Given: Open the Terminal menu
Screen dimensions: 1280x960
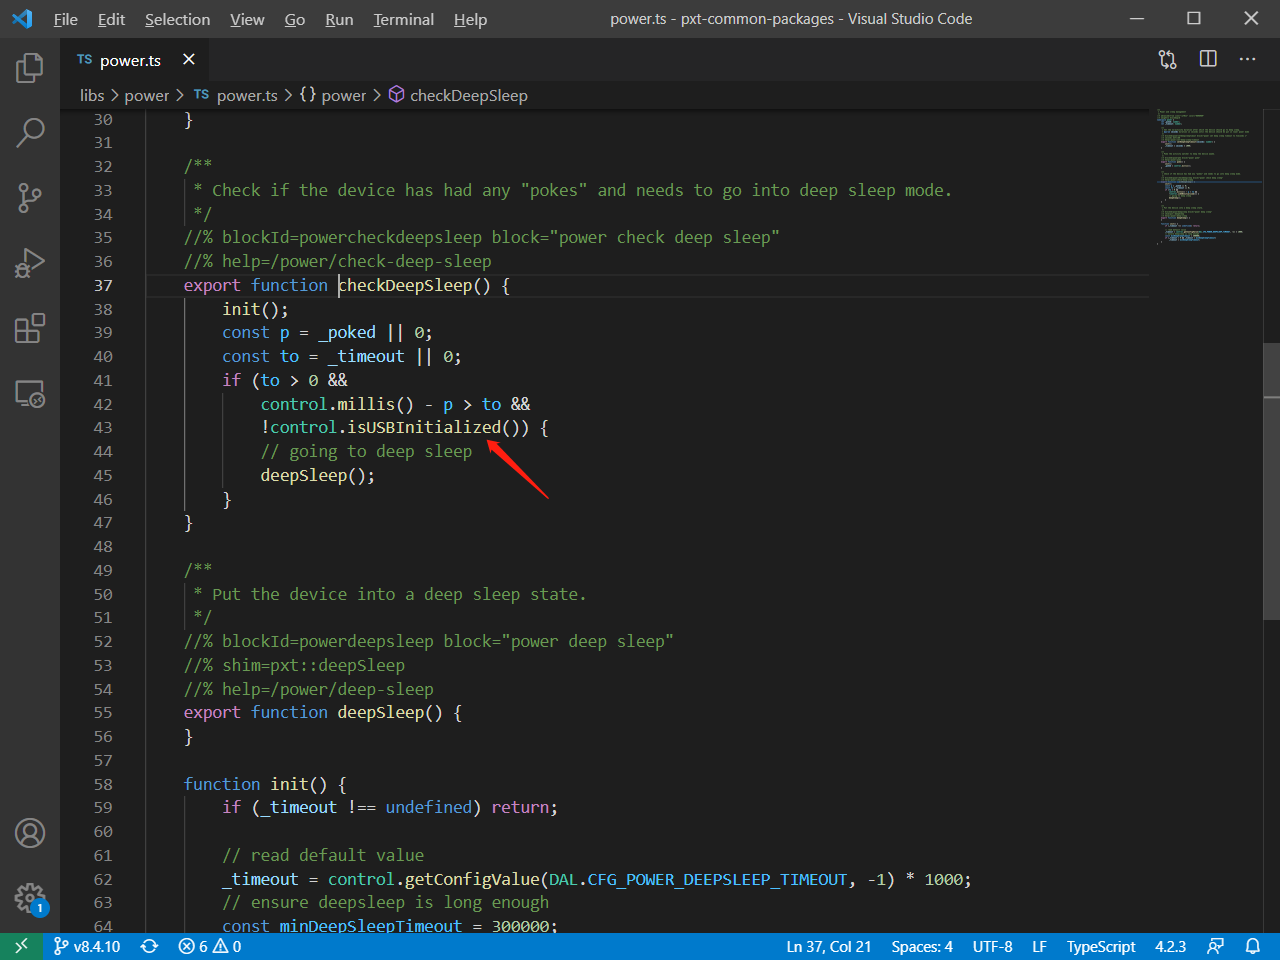Looking at the screenshot, I should pyautogui.click(x=403, y=18).
